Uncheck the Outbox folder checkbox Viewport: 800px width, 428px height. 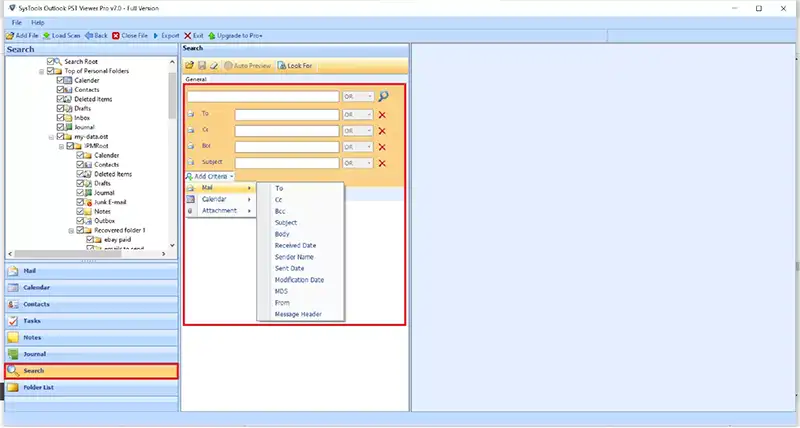click(80, 221)
